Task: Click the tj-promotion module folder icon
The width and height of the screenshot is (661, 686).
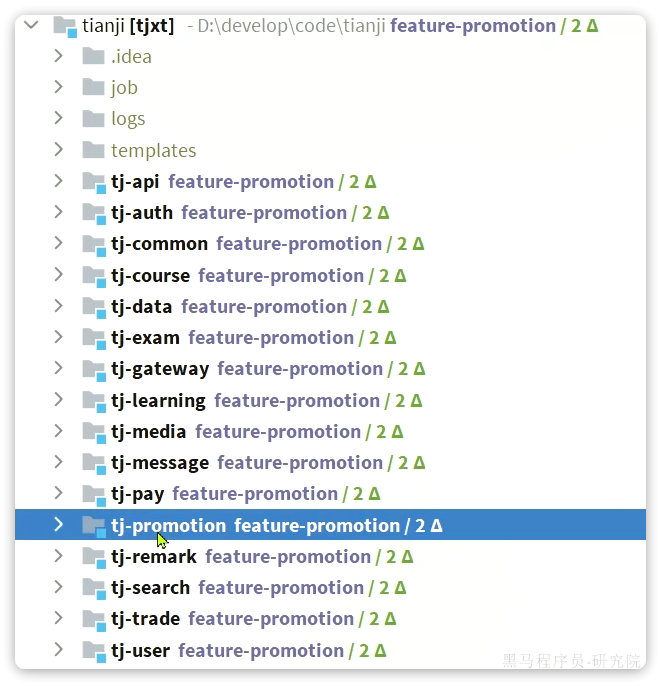Action: (x=94, y=526)
